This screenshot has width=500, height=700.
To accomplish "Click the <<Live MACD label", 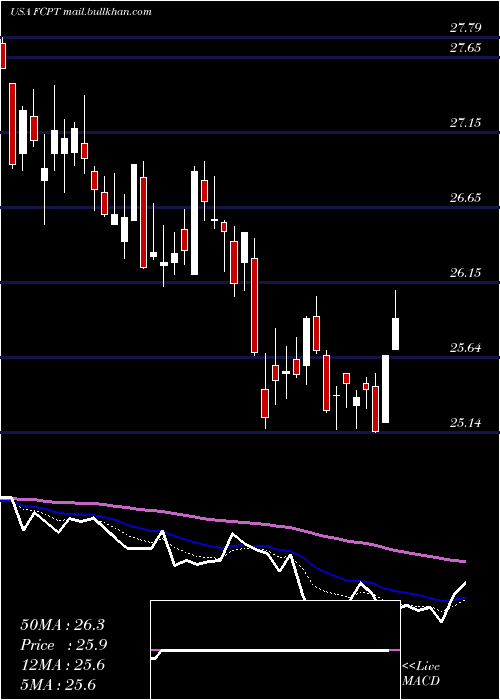I will 421,674.
